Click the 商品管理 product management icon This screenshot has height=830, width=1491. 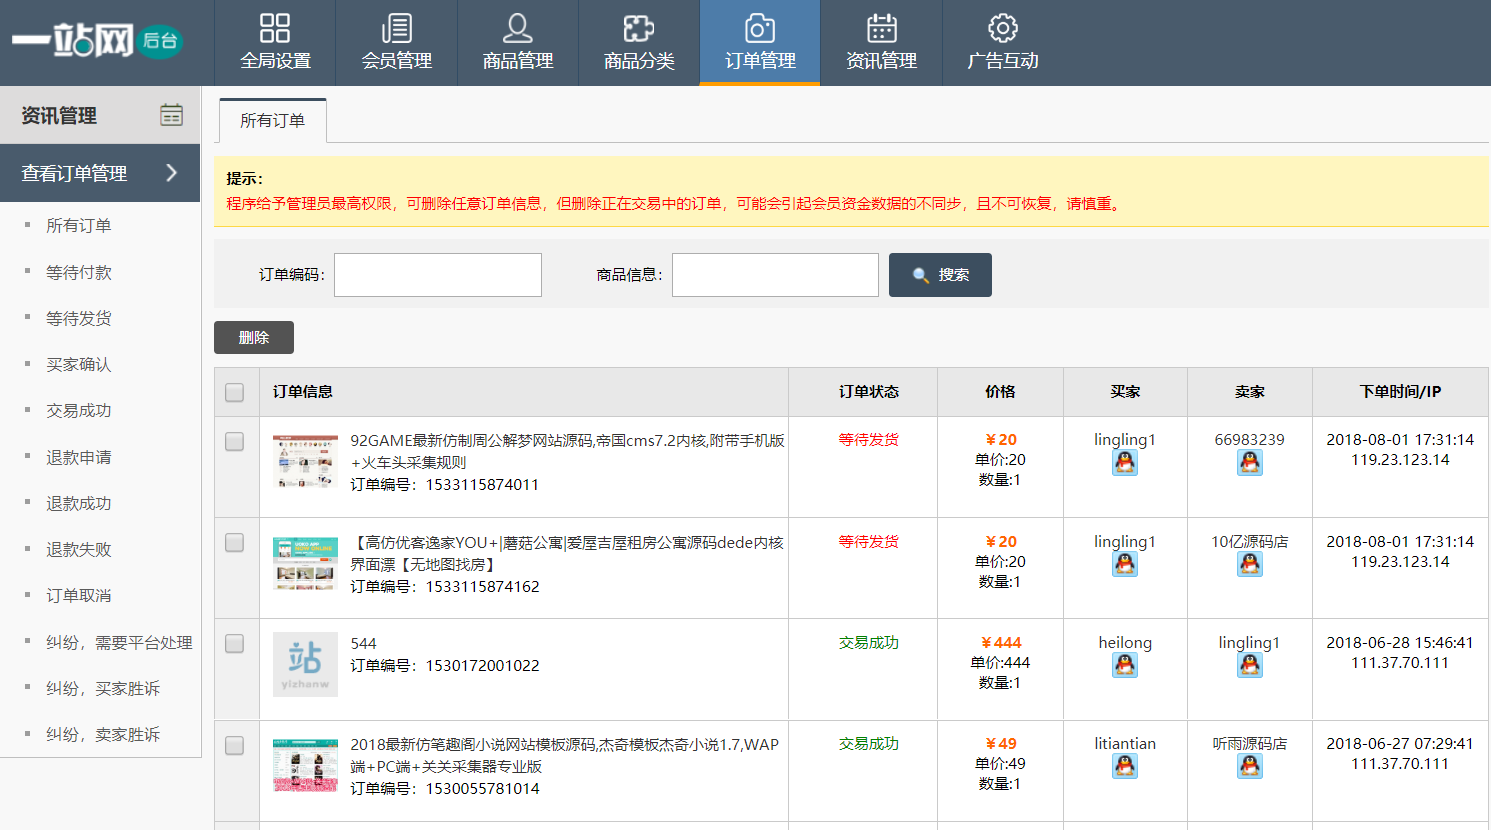point(517,29)
